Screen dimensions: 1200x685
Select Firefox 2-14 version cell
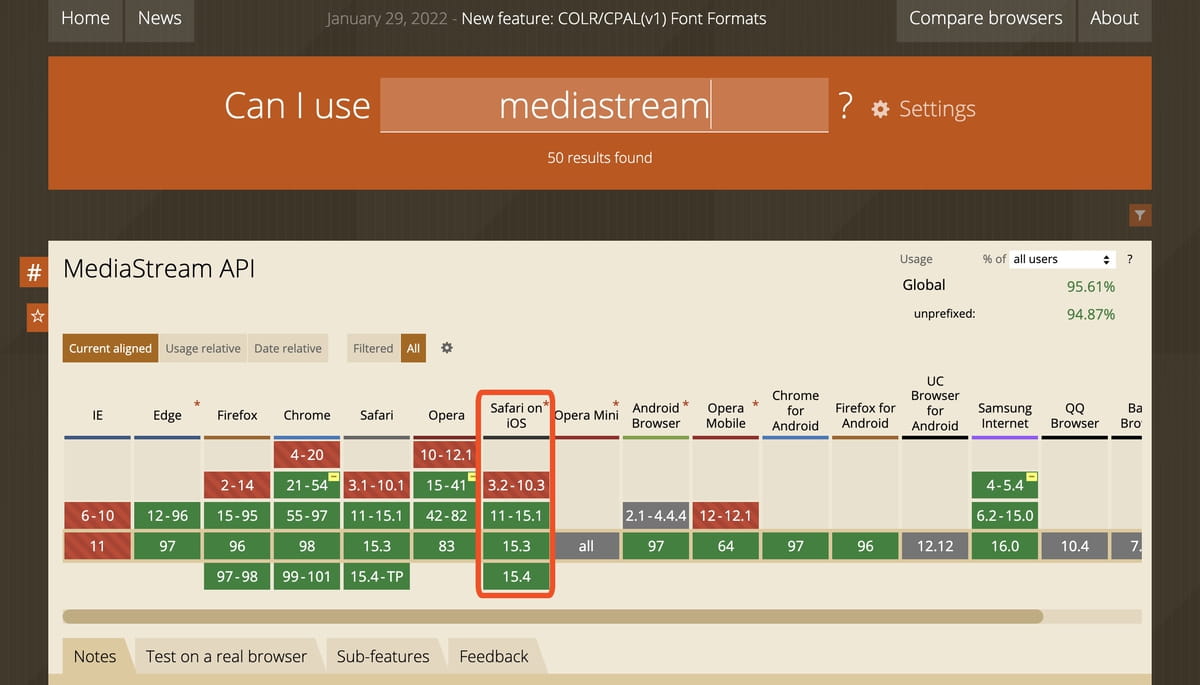point(237,485)
